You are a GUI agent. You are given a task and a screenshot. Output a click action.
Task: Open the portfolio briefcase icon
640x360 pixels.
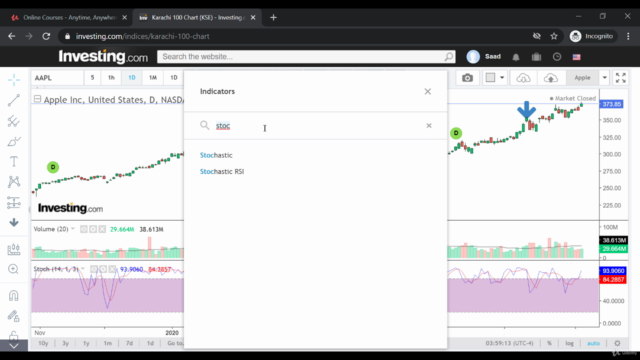[536, 57]
